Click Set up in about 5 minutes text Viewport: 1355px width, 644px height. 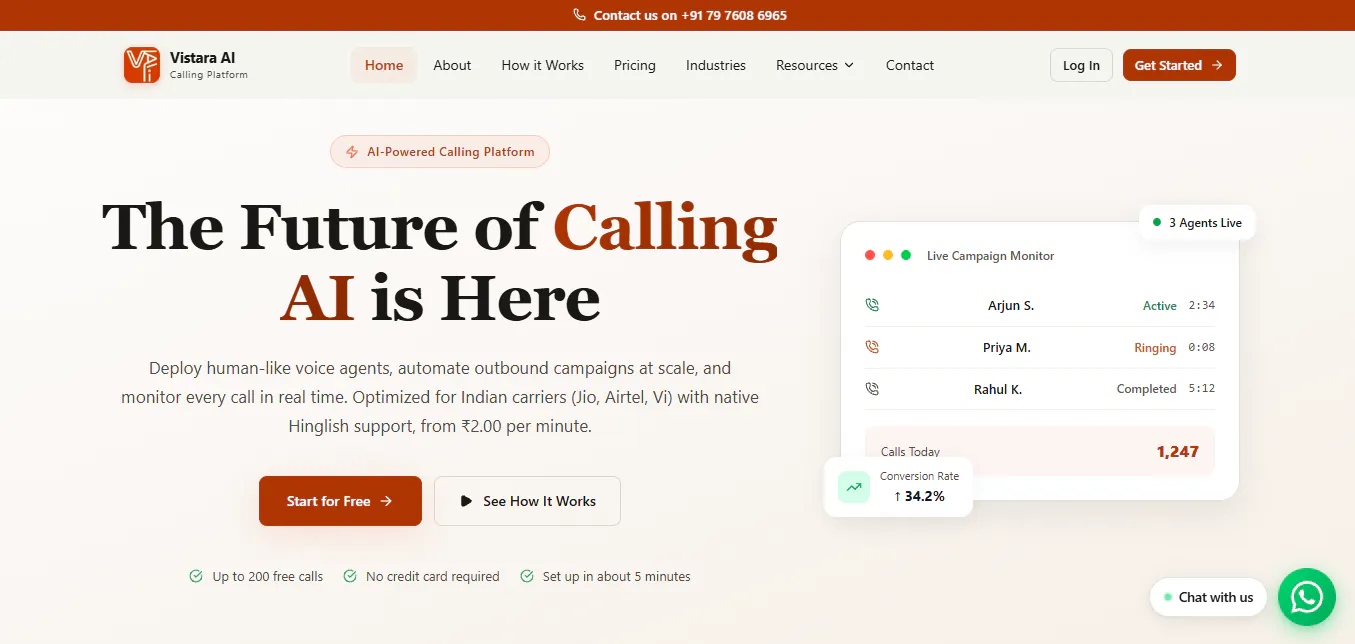pyautogui.click(x=617, y=576)
